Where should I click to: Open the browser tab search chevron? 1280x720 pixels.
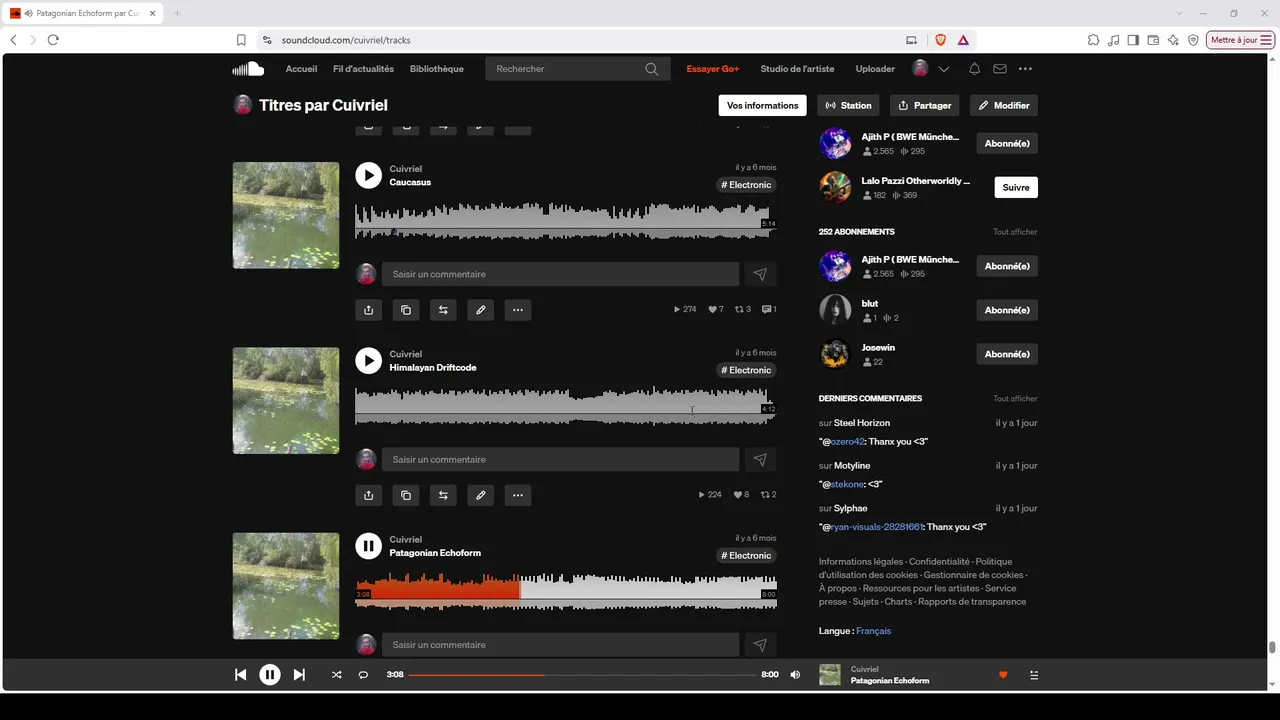pos(1180,13)
